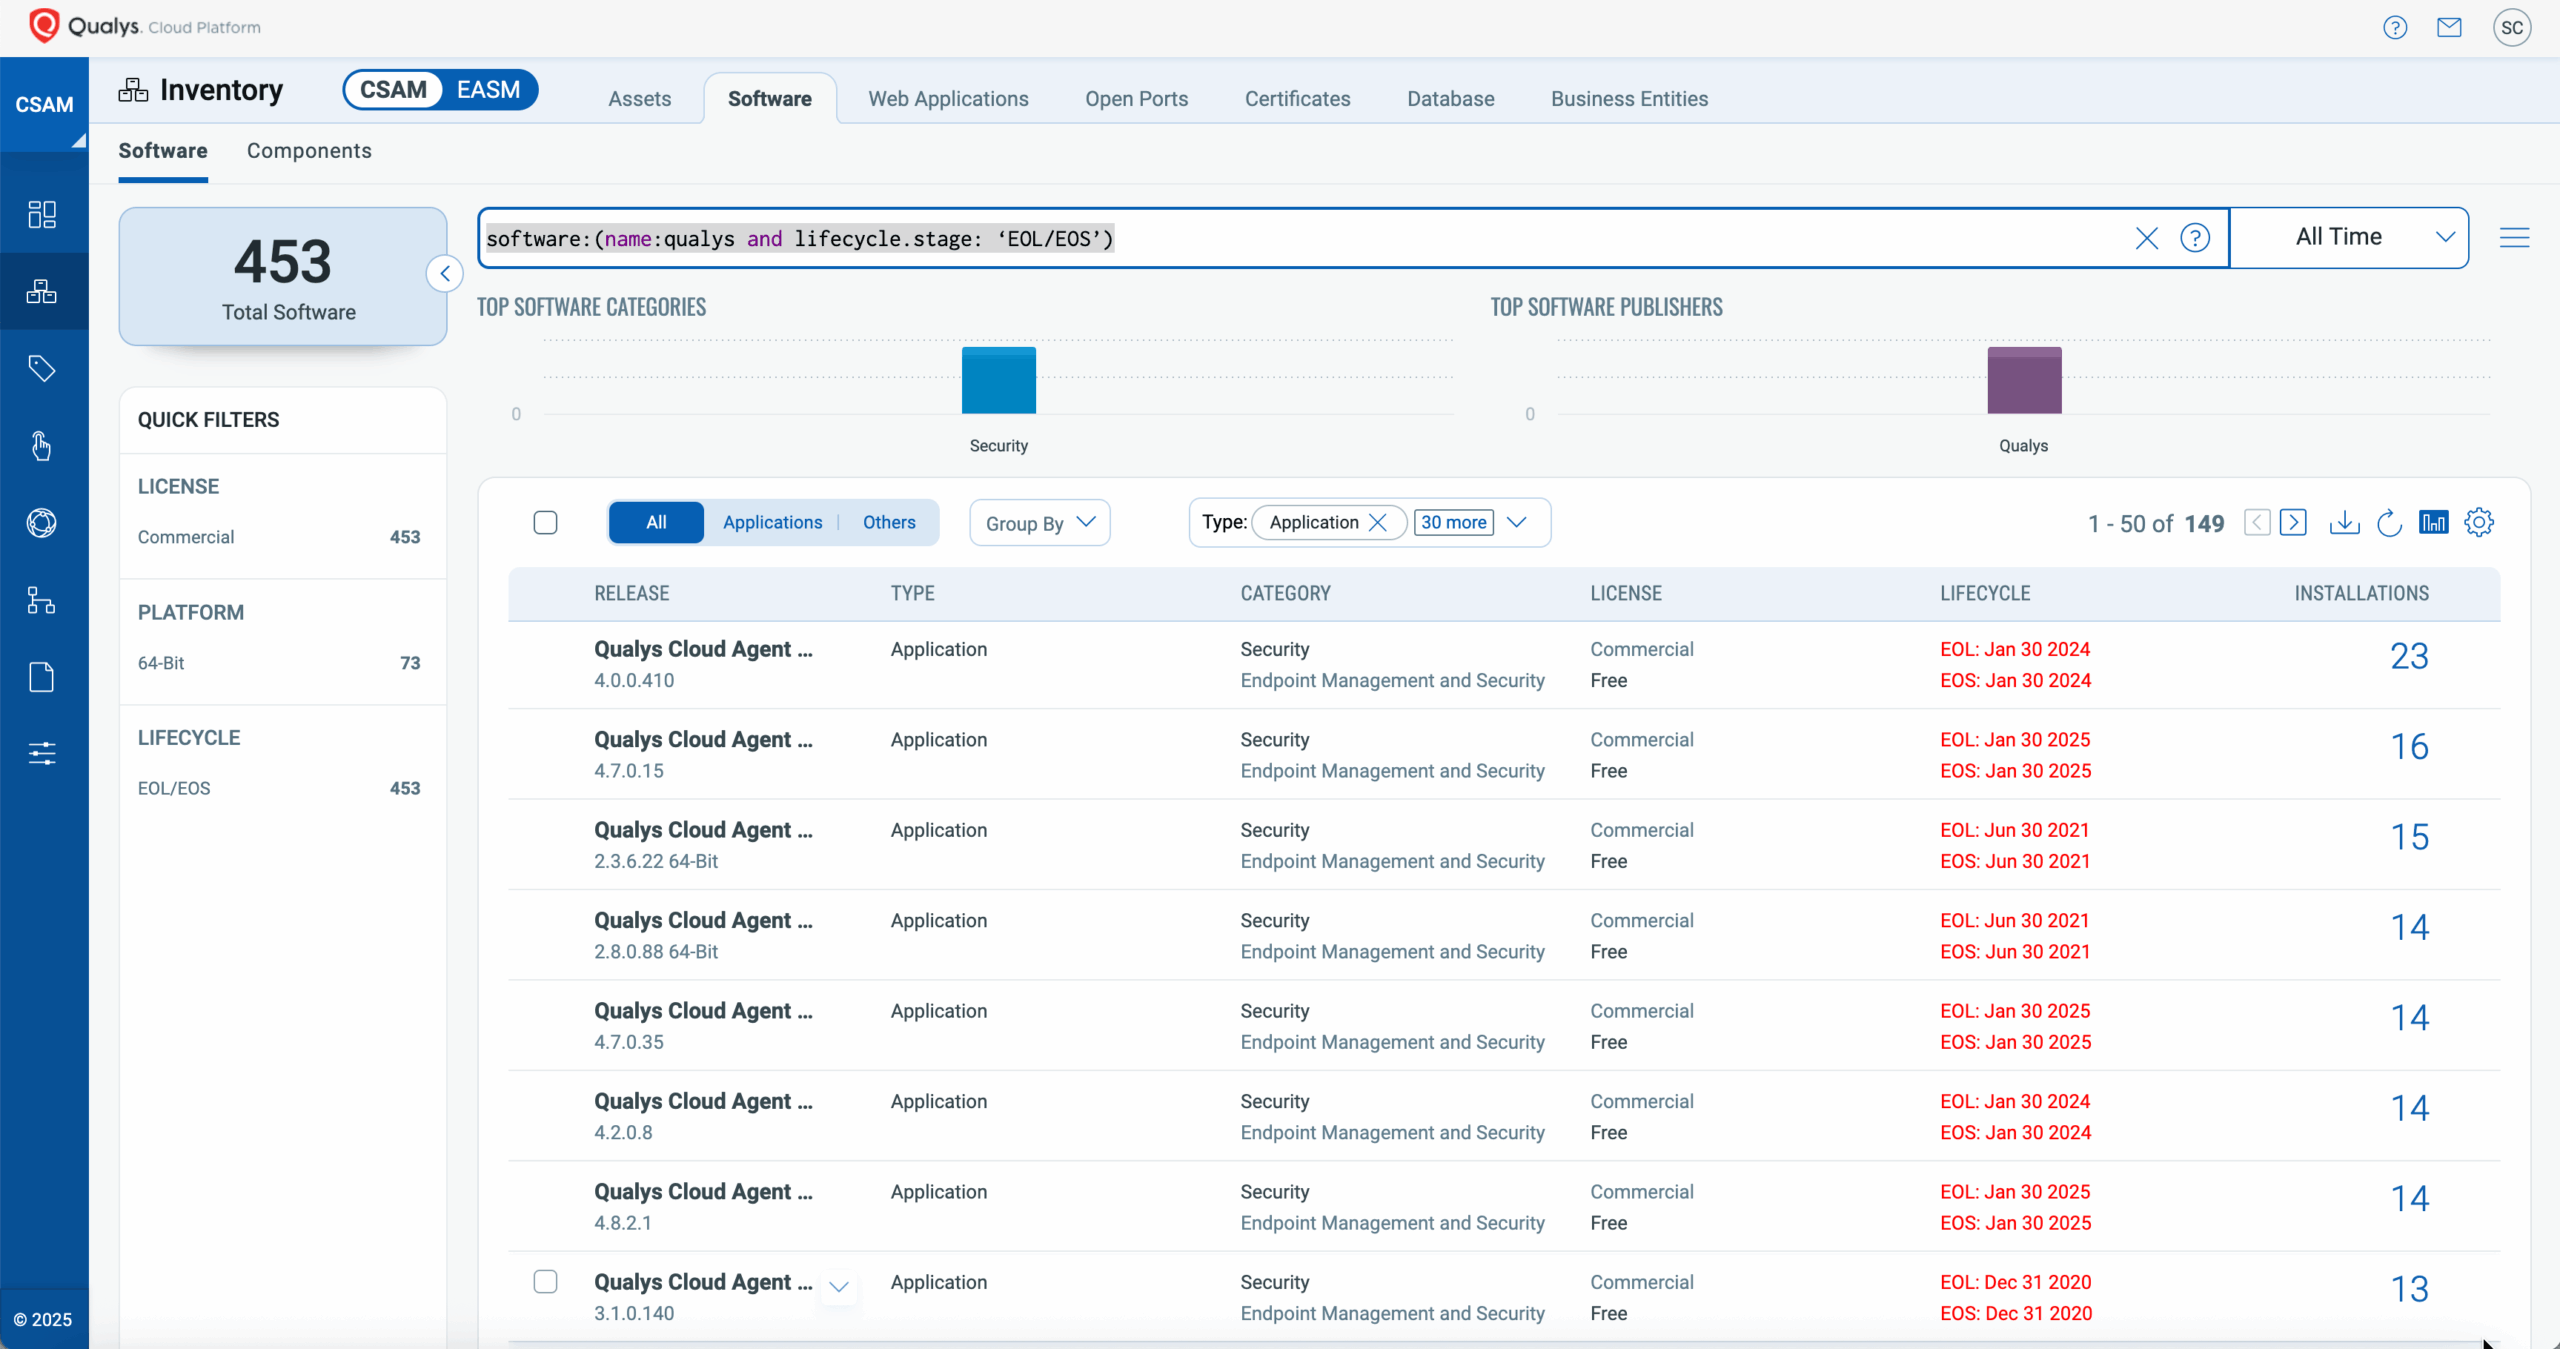Switch to the Web Applications tab
The height and width of the screenshot is (1349, 2560).
tap(948, 98)
